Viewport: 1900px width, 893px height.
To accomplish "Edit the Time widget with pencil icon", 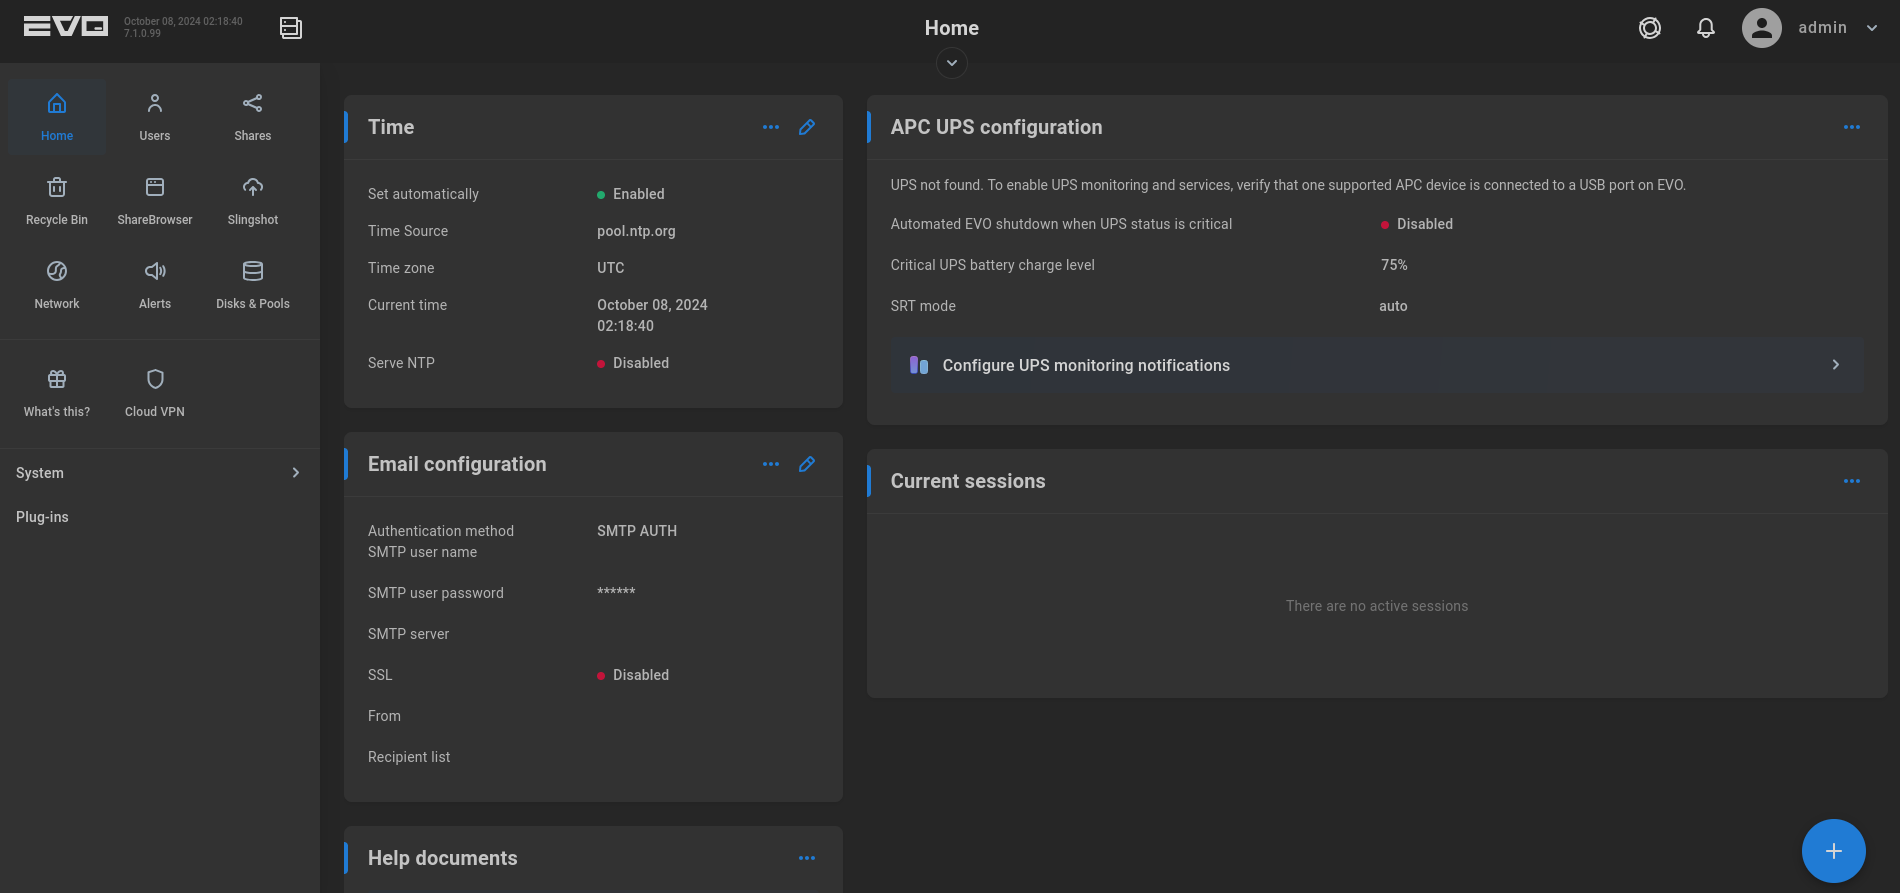I will pyautogui.click(x=807, y=127).
